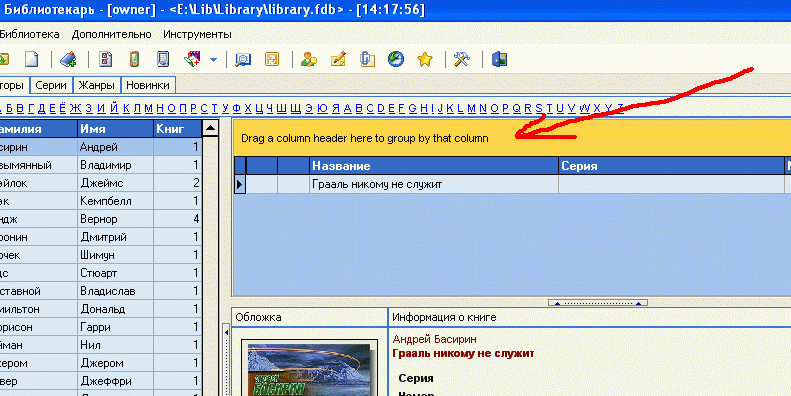Click the magnifier search book icon

(243, 60)
